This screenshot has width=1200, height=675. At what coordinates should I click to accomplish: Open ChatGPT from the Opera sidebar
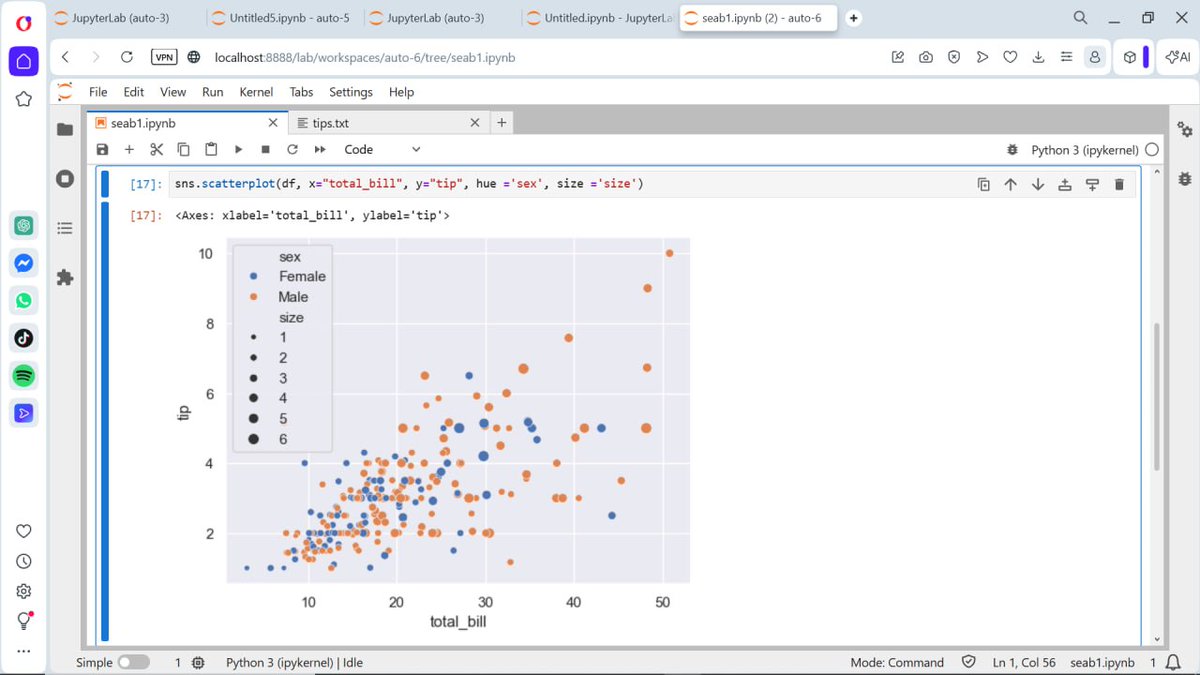tap(25, 226)
